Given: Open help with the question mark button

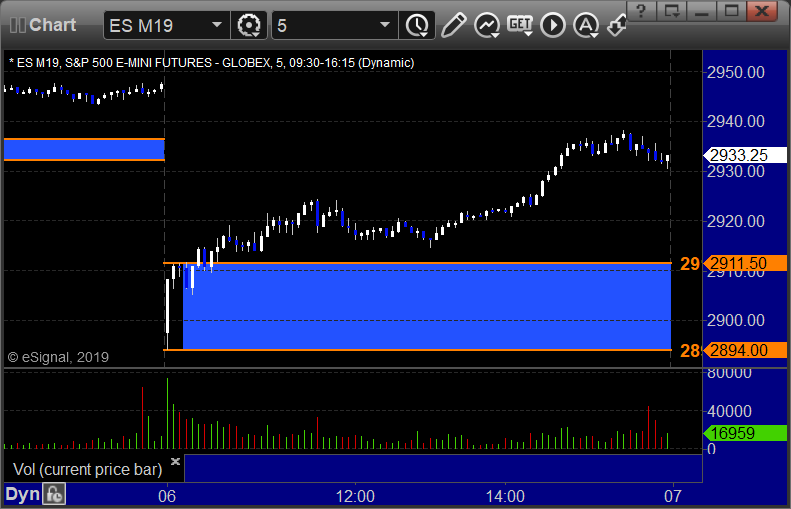Looking at the screenshot, I should [641, 11].
